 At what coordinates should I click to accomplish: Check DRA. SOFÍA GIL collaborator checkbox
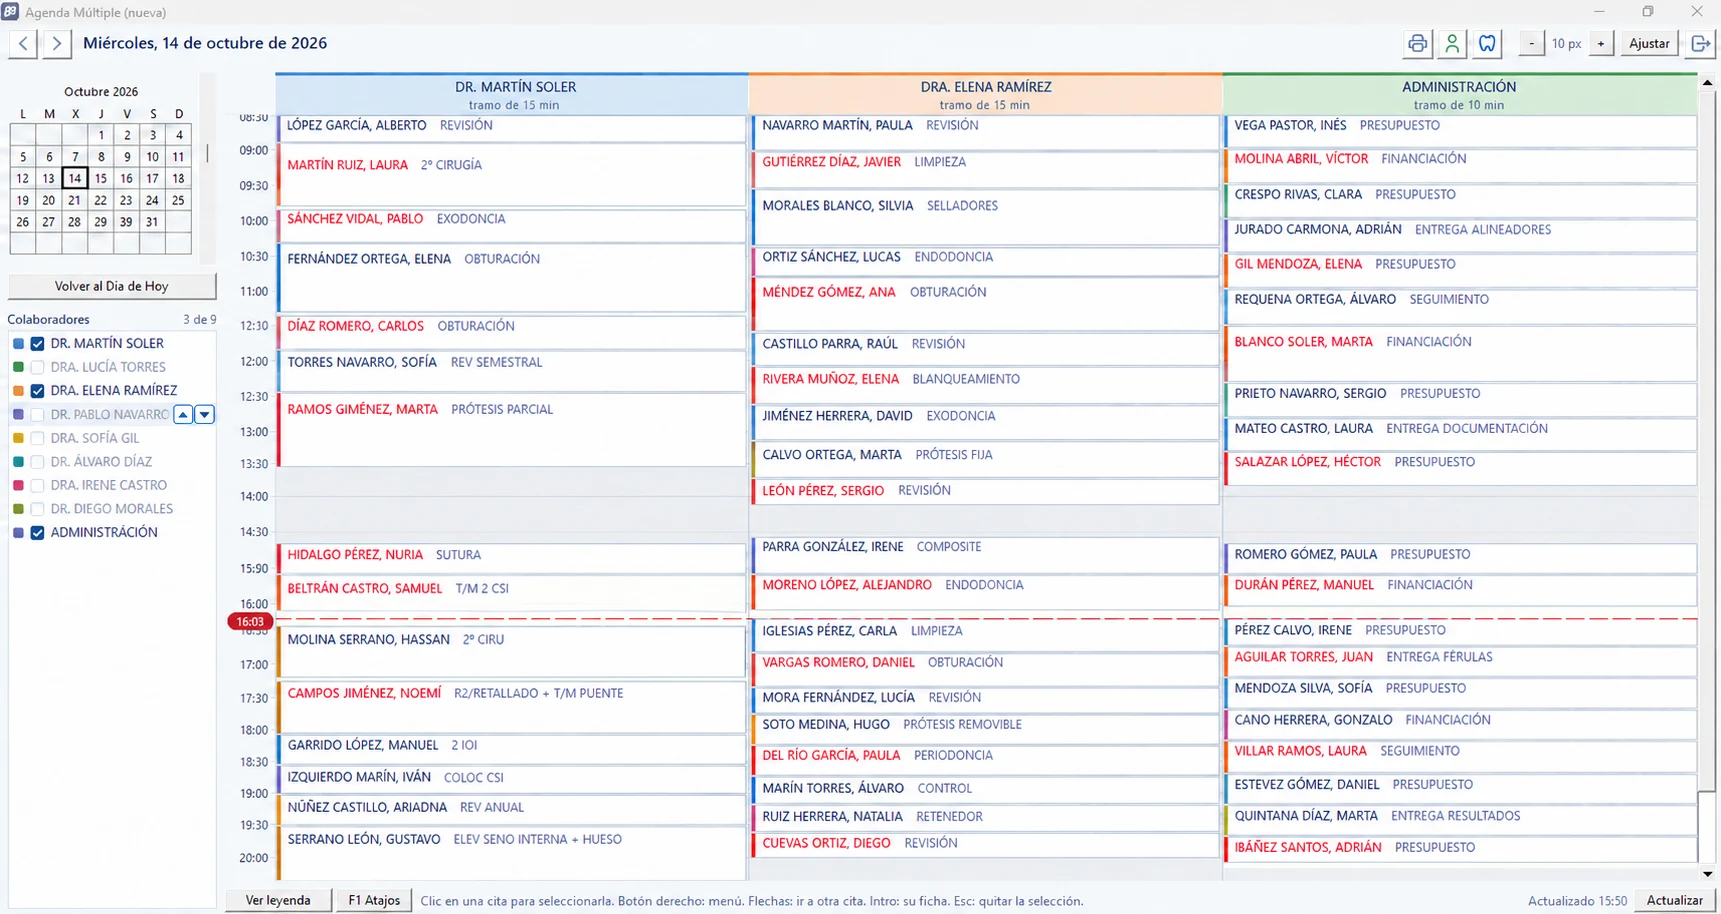(37, 438)
